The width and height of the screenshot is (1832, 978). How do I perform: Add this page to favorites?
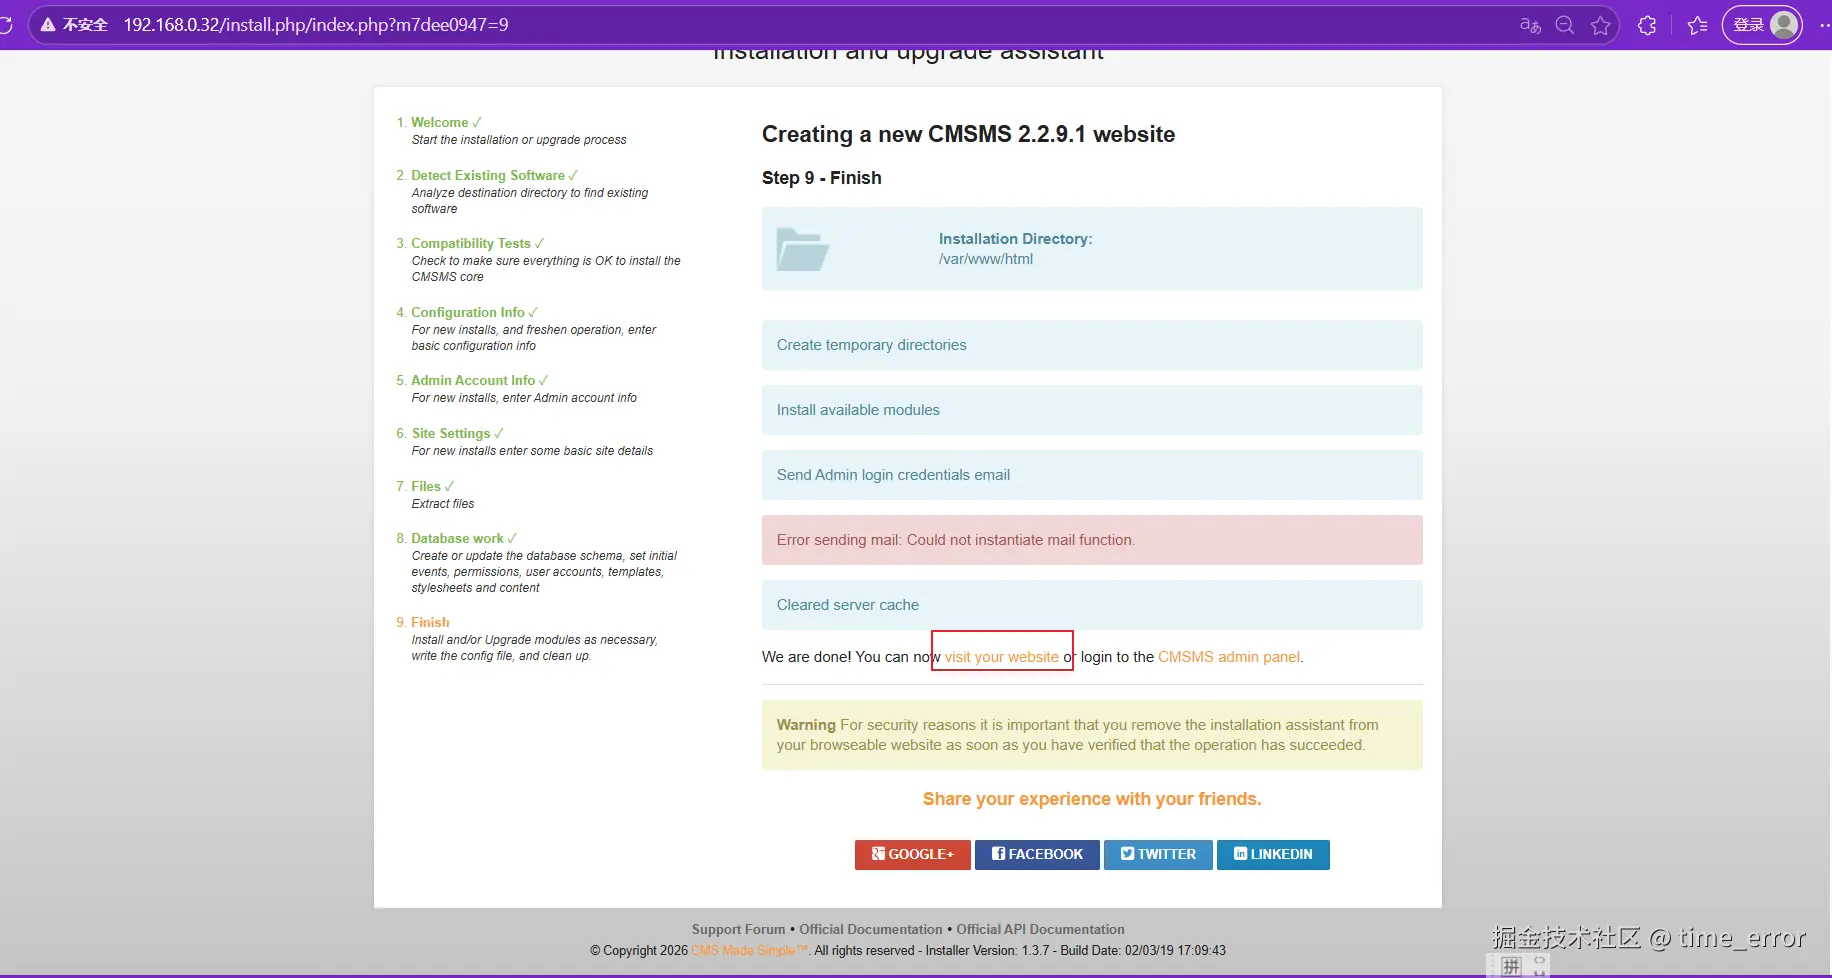tap(1601, 25)
